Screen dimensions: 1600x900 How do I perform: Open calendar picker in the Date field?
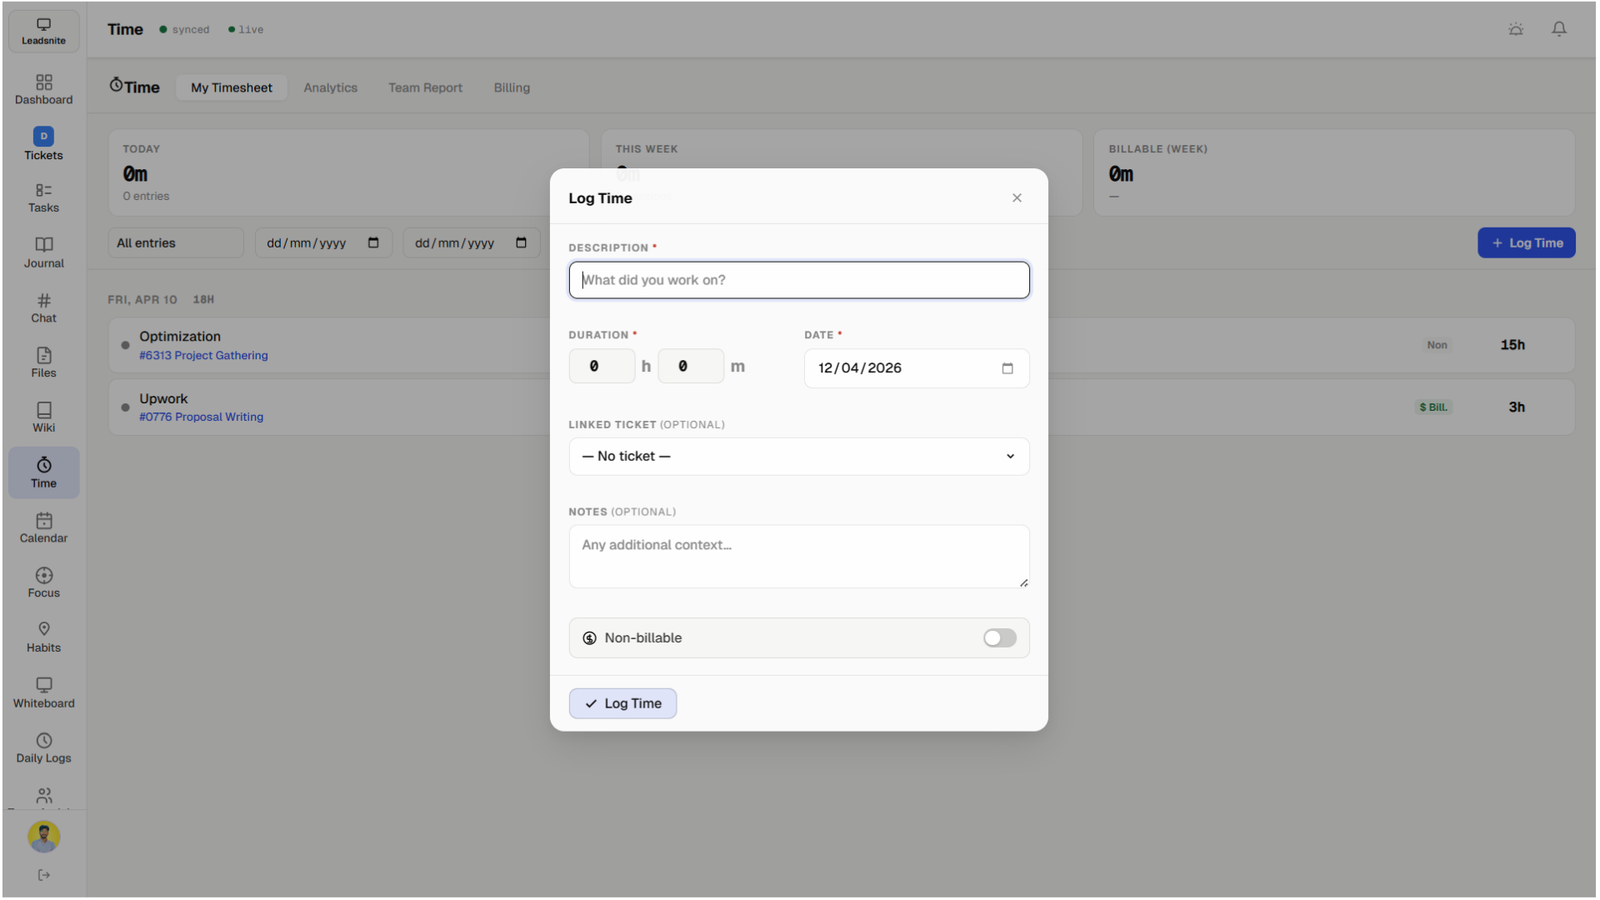click(1007, 368)
